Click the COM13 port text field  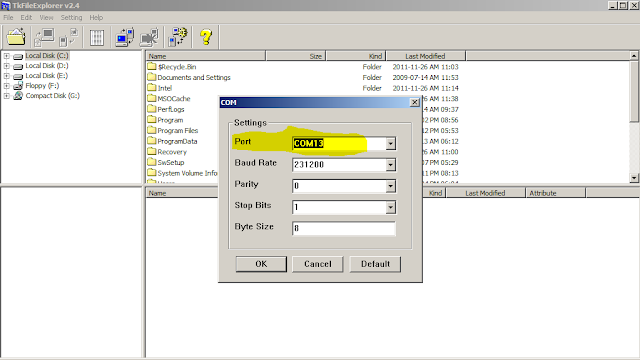[339, 144]
